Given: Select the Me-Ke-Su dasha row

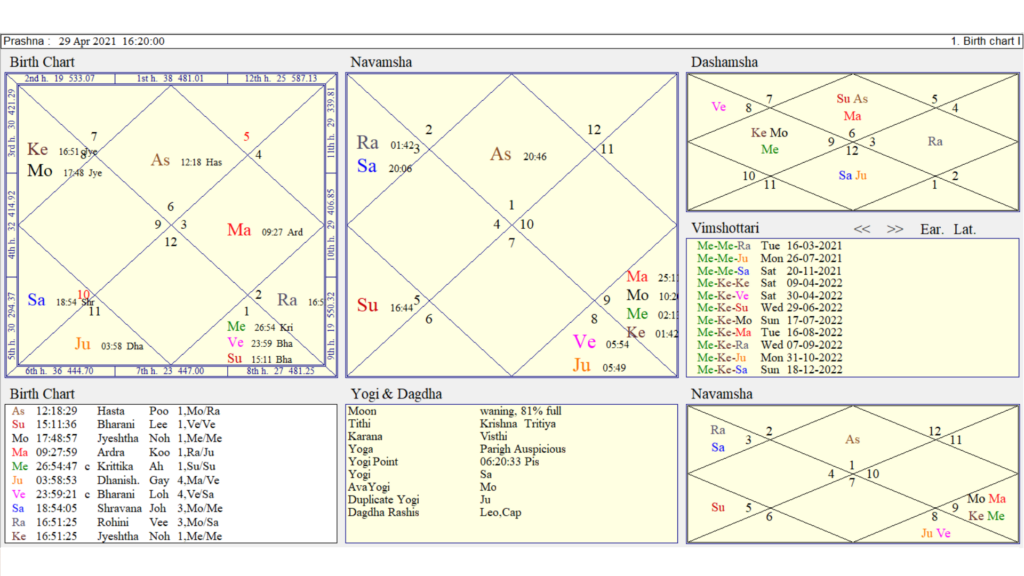Looking at the screenshot, I should click(769, 308).
